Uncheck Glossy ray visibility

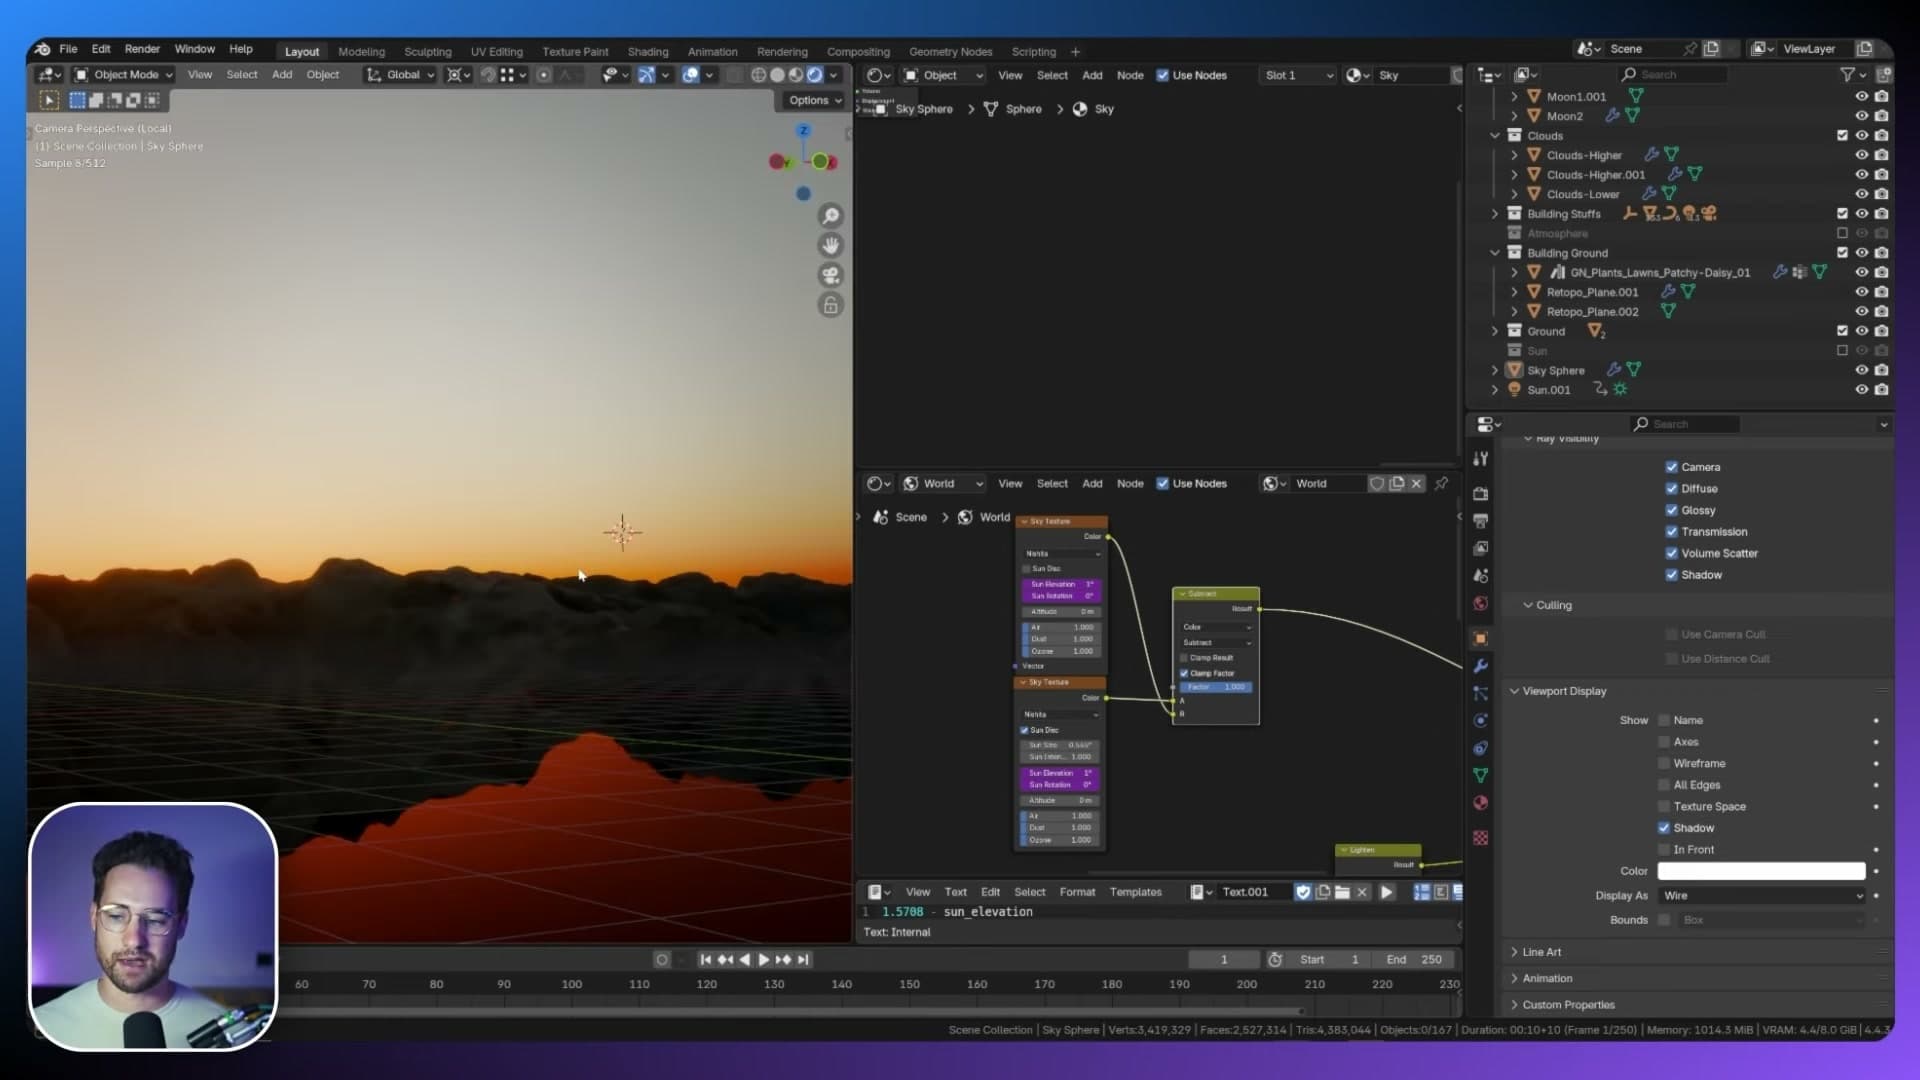tap(1671, 510)
